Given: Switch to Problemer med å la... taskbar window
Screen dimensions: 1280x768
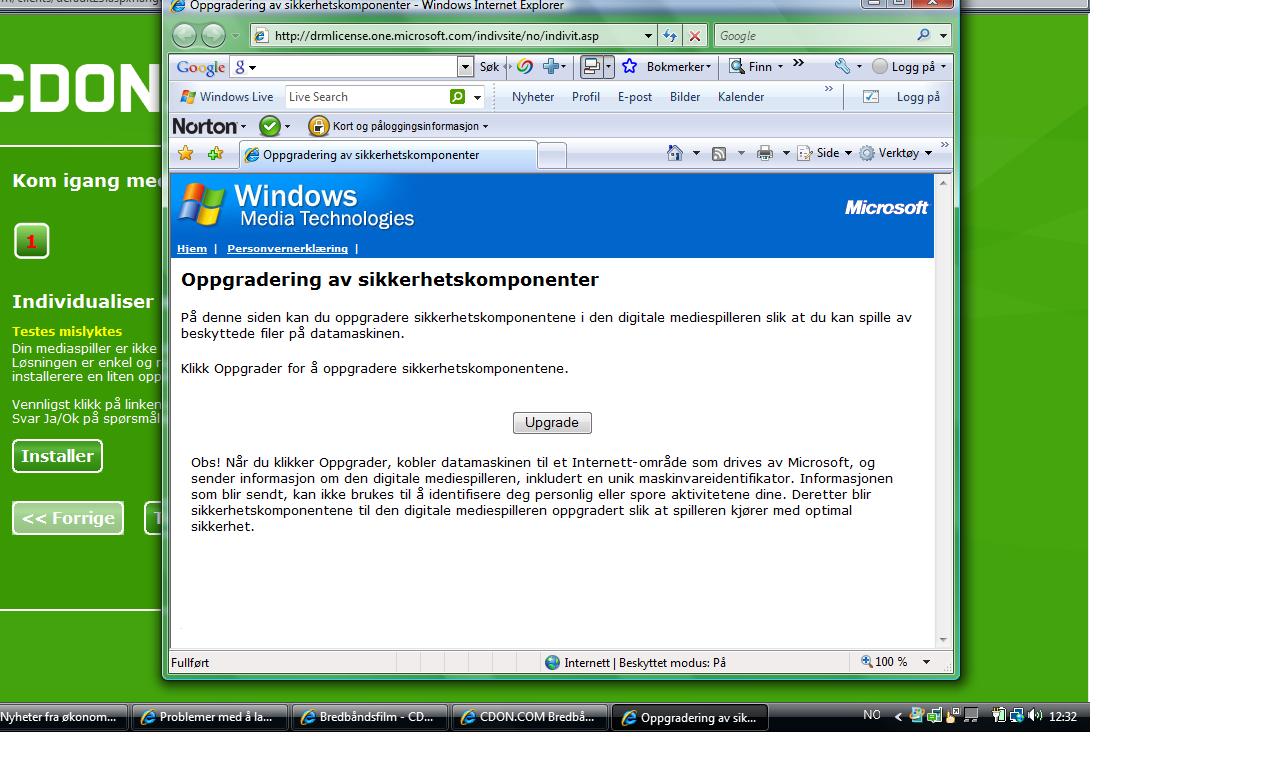Looking at the screenshot, I should (210, 717).
